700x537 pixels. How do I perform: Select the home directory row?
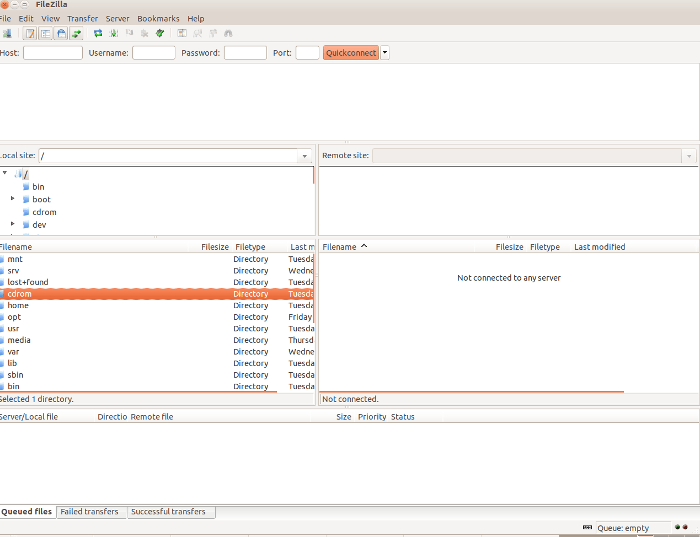click(156, 305)
